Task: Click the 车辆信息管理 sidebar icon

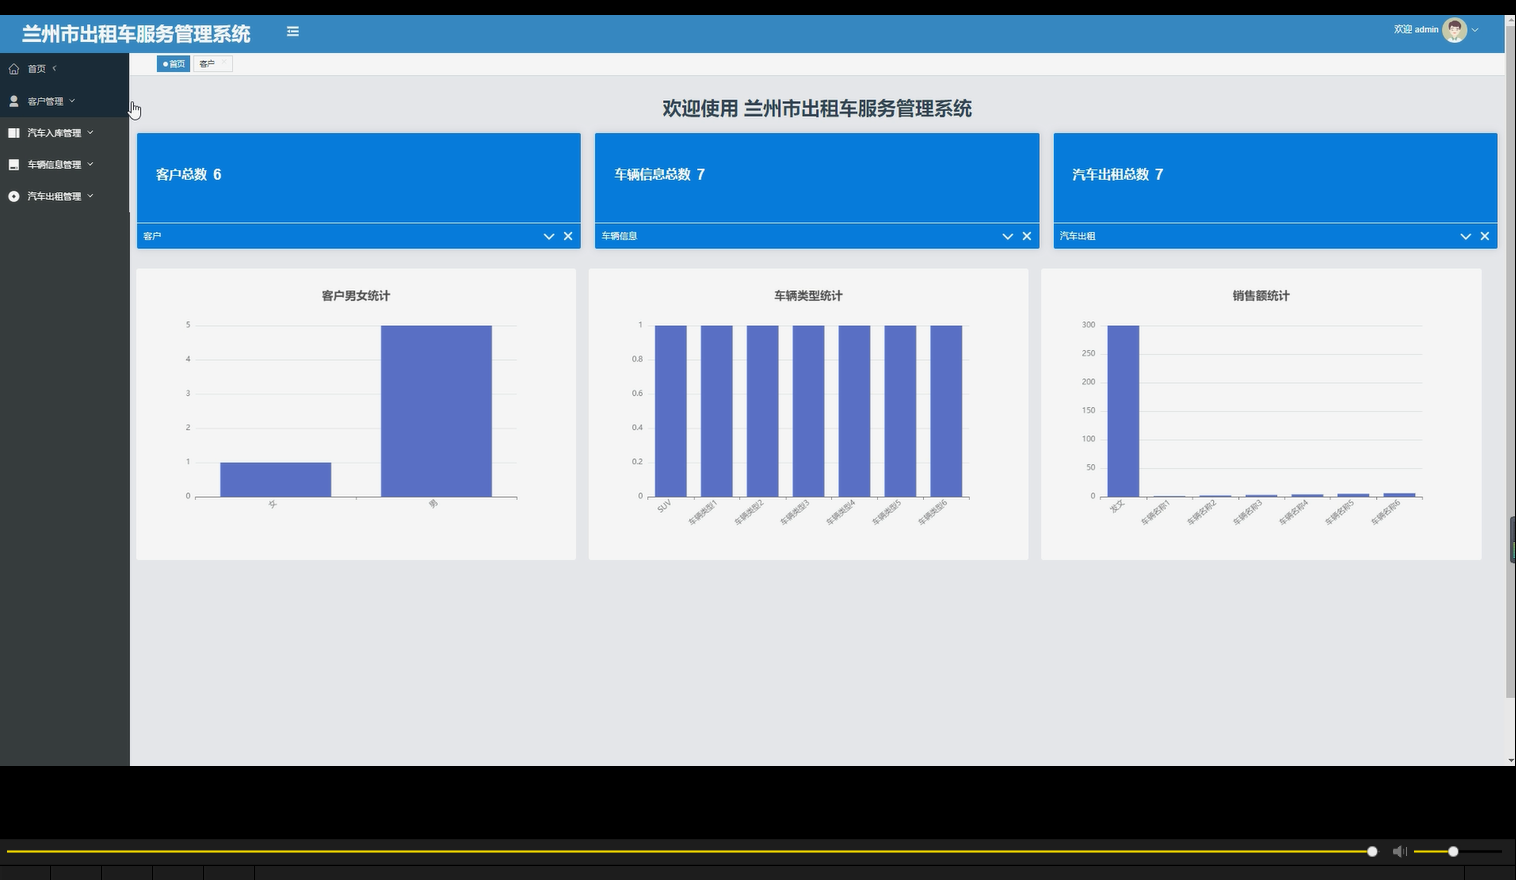Action: coord(13,164)
